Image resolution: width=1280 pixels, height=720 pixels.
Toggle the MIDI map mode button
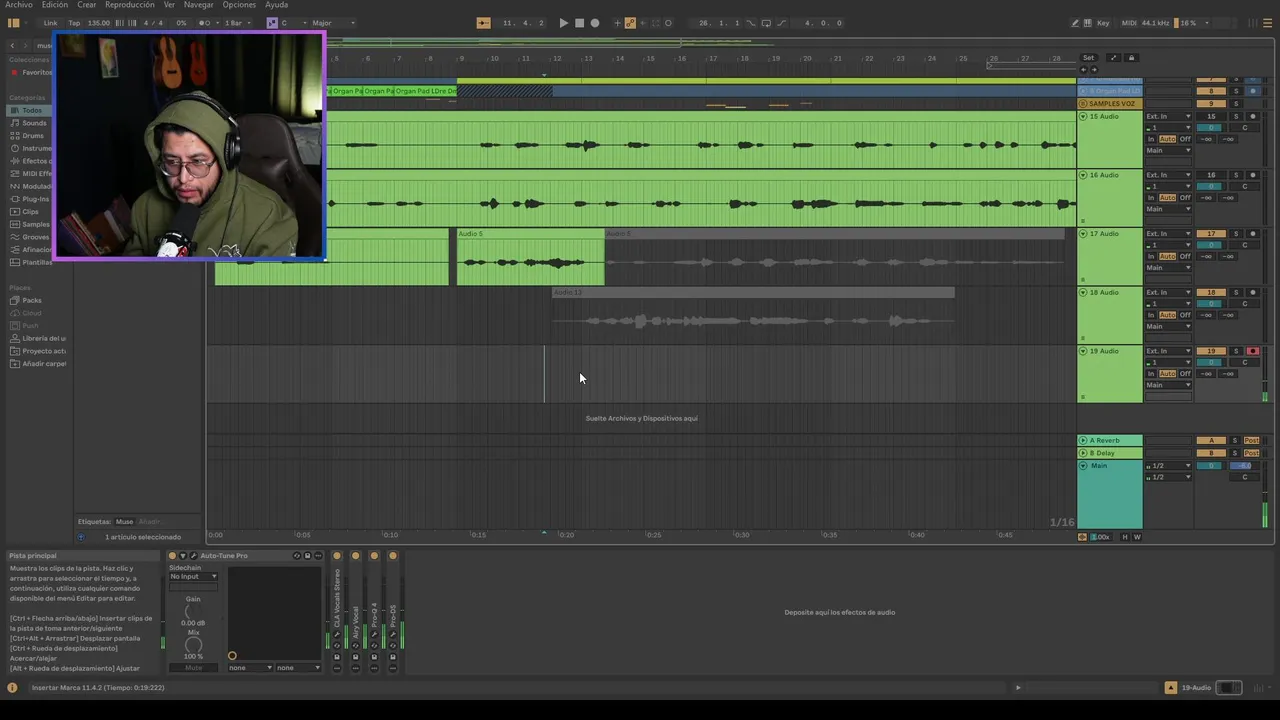click(1130, 23)
